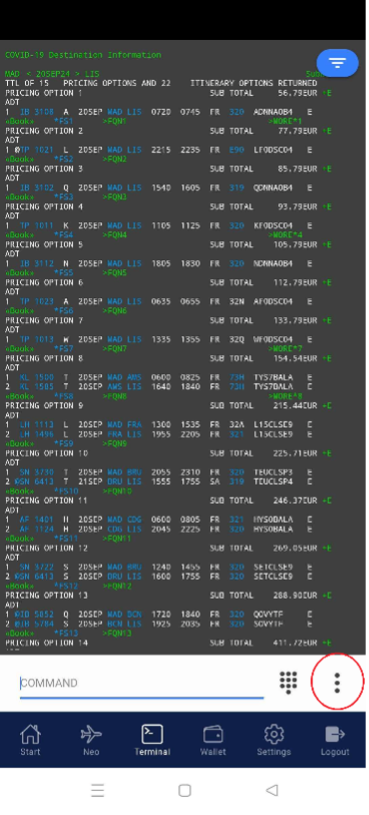
Task: Open the Wallet tab
Action: [x=213, y=741]
